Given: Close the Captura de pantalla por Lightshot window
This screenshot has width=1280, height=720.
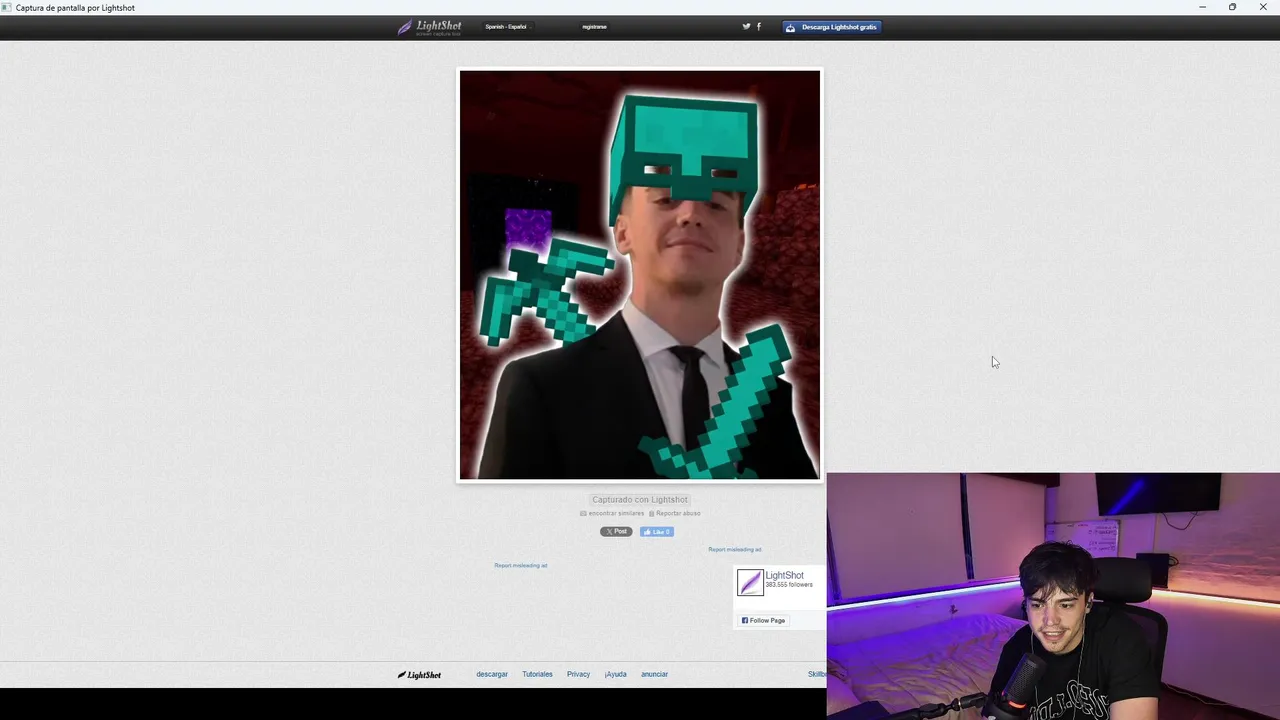Looking at the screenshot, I should tap(1263, 7).
